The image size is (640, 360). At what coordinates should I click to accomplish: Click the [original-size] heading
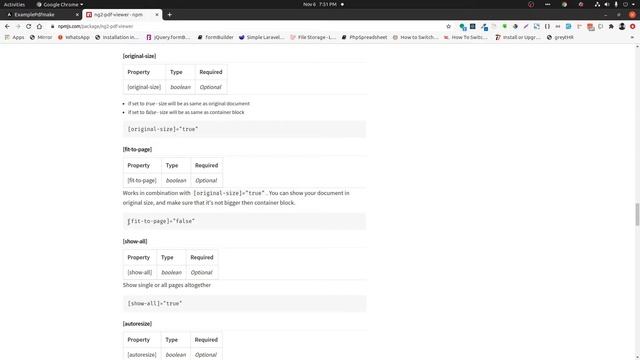(x=139, y=56)
